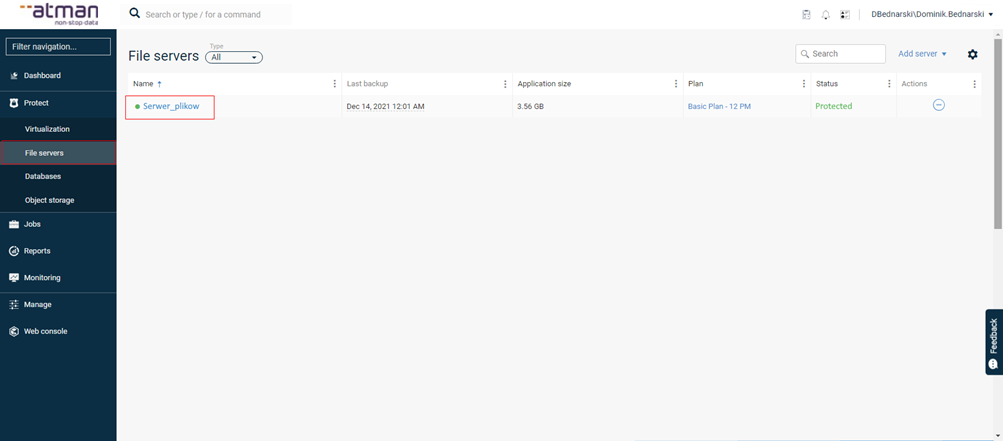Go to Virtualization under Protect
1003x441 pixels.
pyautogui.click(x=47, y=129)
